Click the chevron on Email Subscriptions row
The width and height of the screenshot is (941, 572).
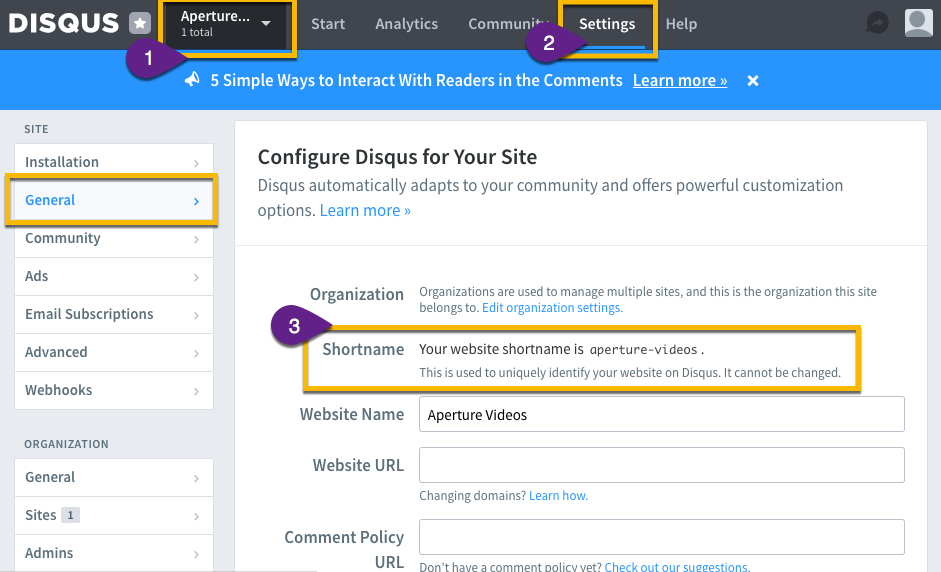pos(196,315)
